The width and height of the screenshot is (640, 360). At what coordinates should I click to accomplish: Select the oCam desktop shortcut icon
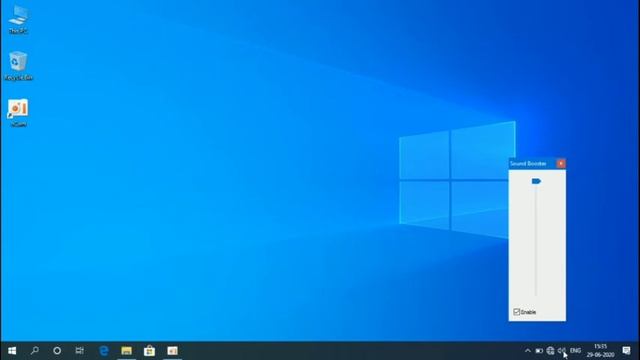[x=18, y=112]
